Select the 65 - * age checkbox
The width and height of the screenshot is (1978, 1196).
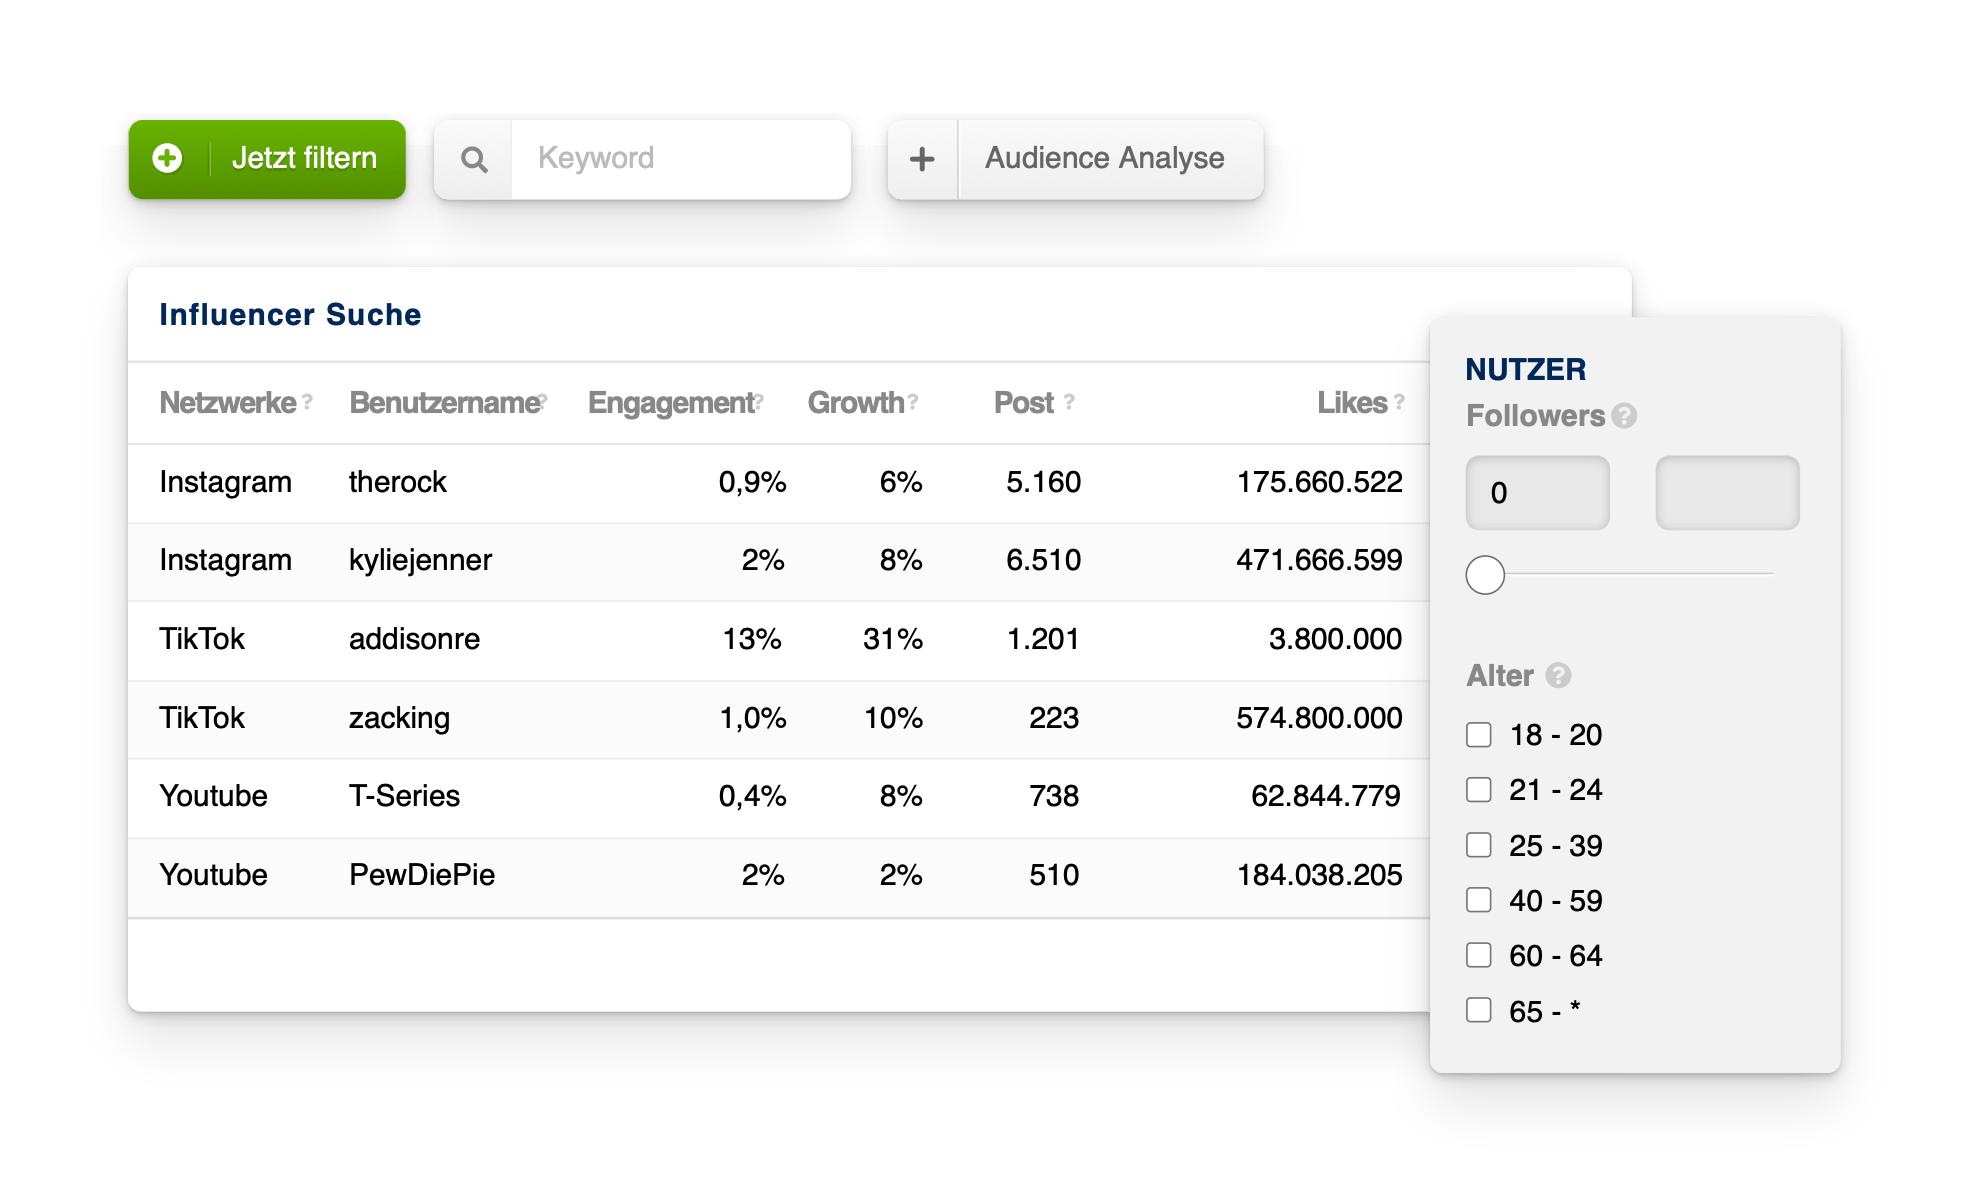pyautogui.click(x=1479, y=1010)
